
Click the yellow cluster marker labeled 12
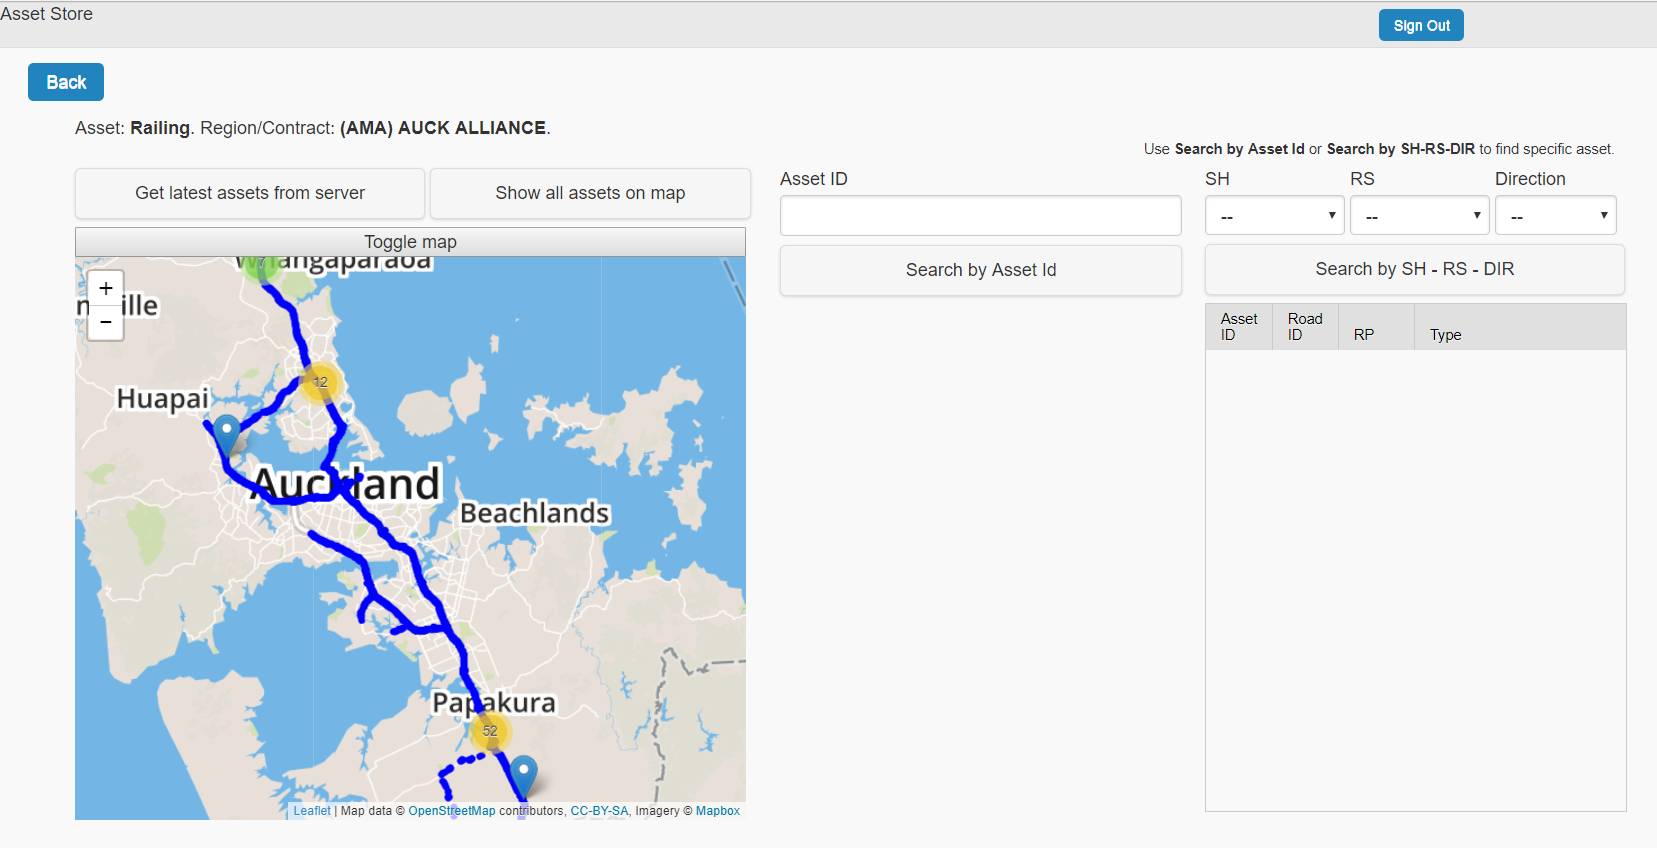click(x=320, y=382)
